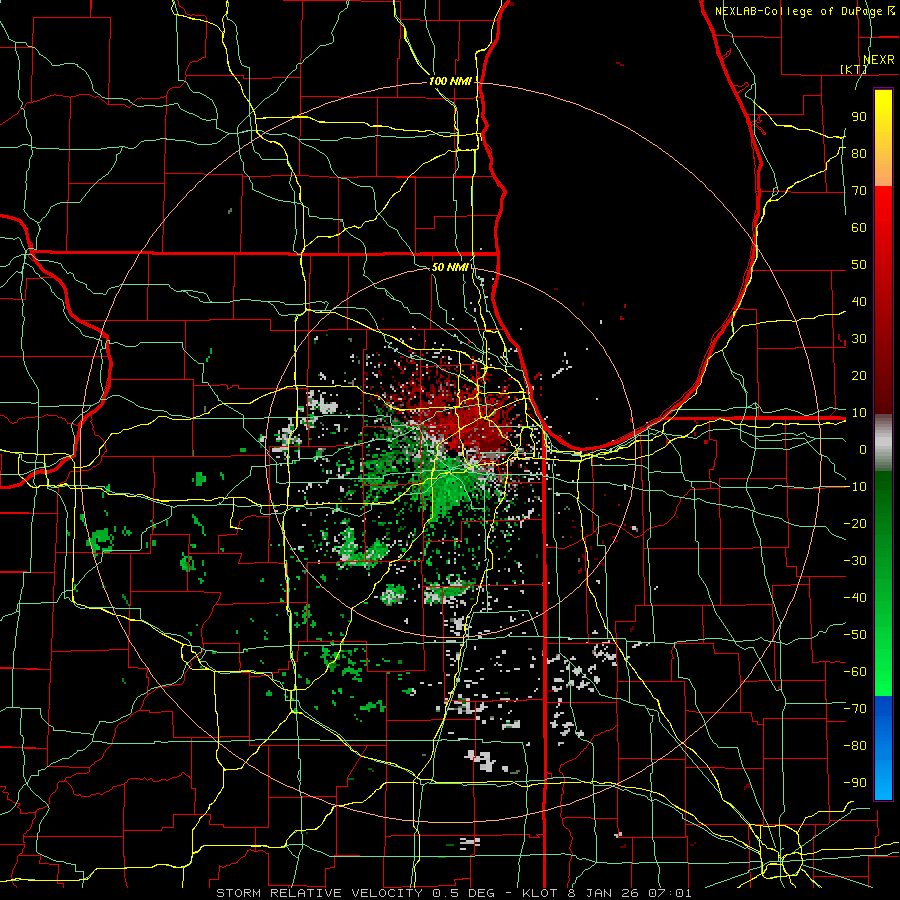Click the 50 NMI range ring label
Screen dimensions: 900x900
[449, 267]
